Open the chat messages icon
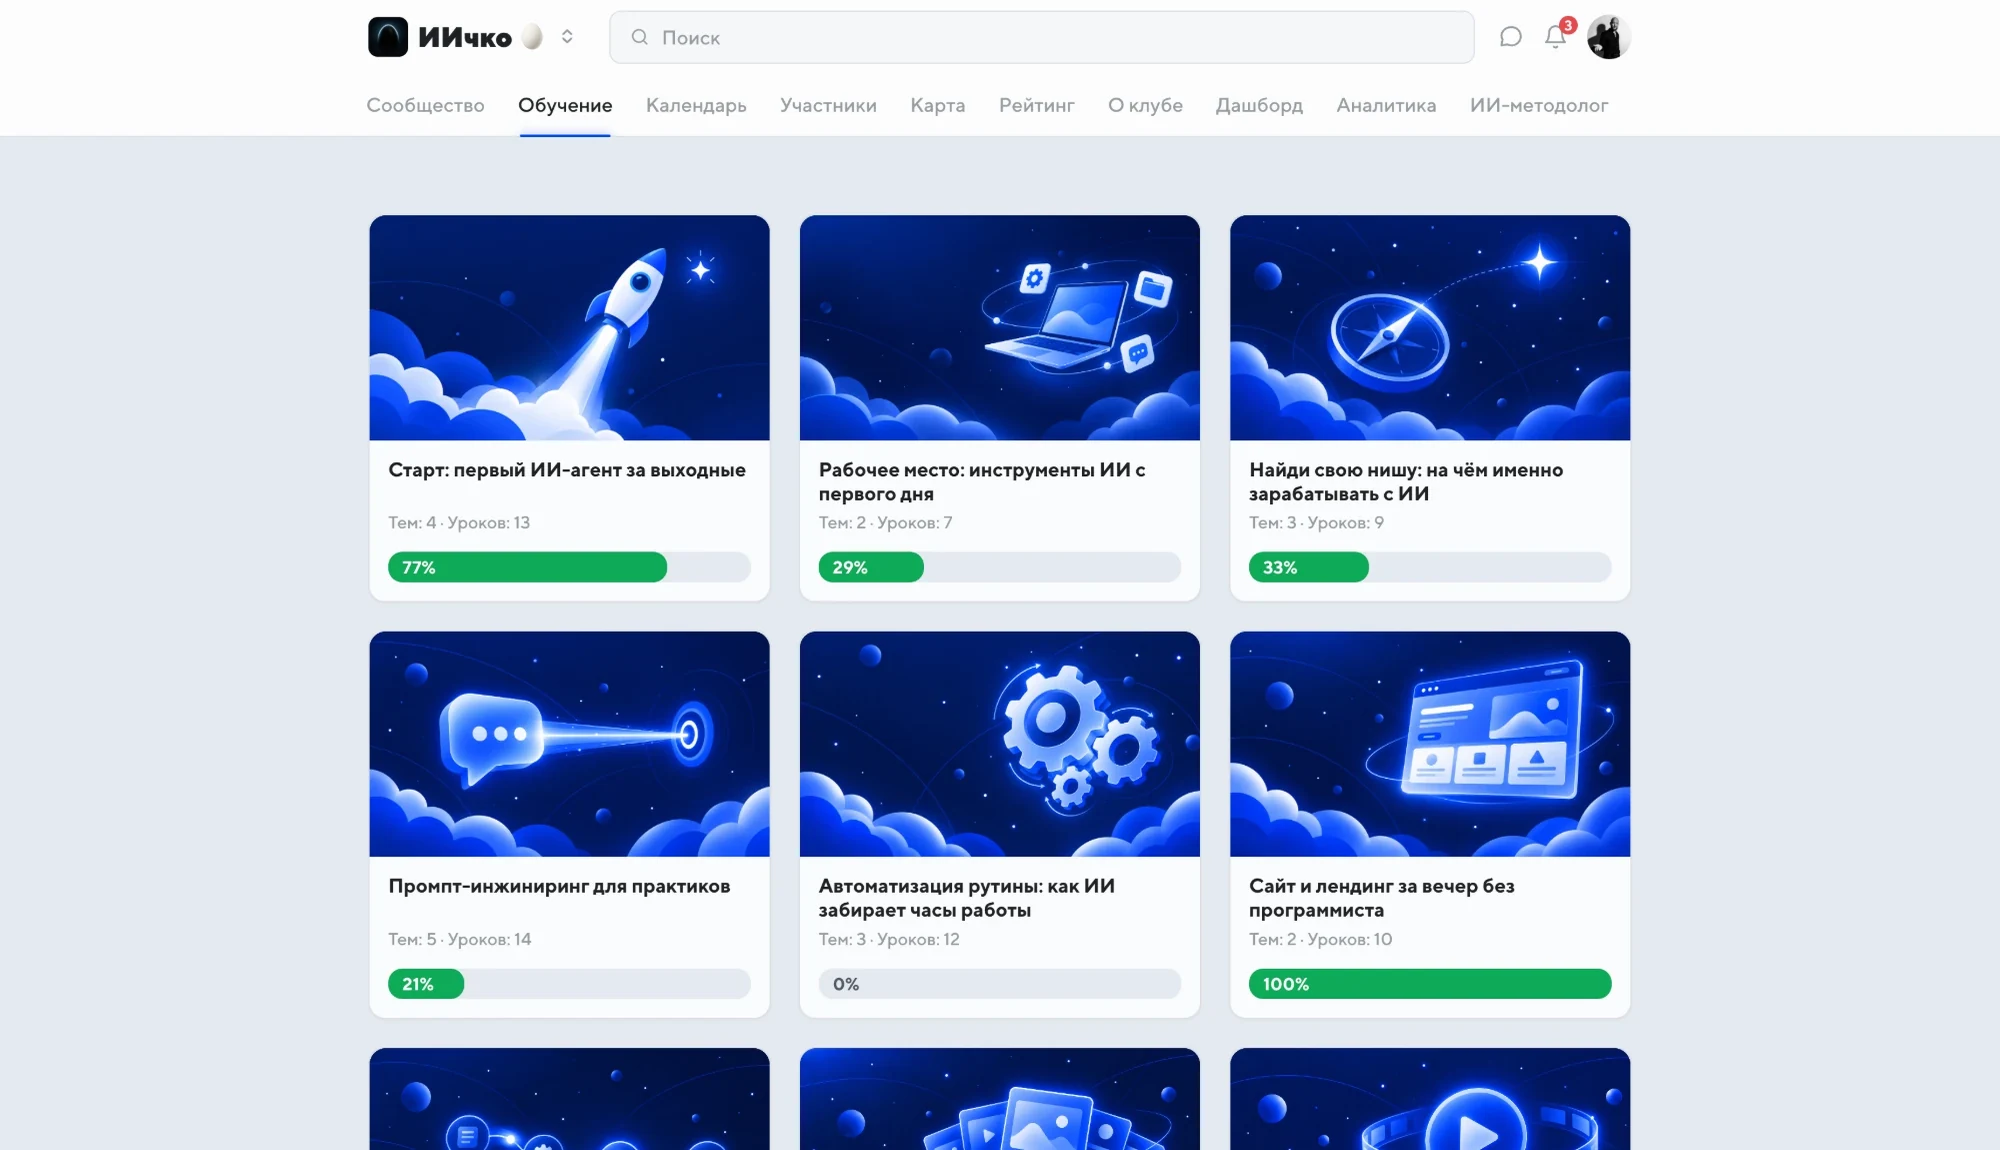 (1510, 37)
